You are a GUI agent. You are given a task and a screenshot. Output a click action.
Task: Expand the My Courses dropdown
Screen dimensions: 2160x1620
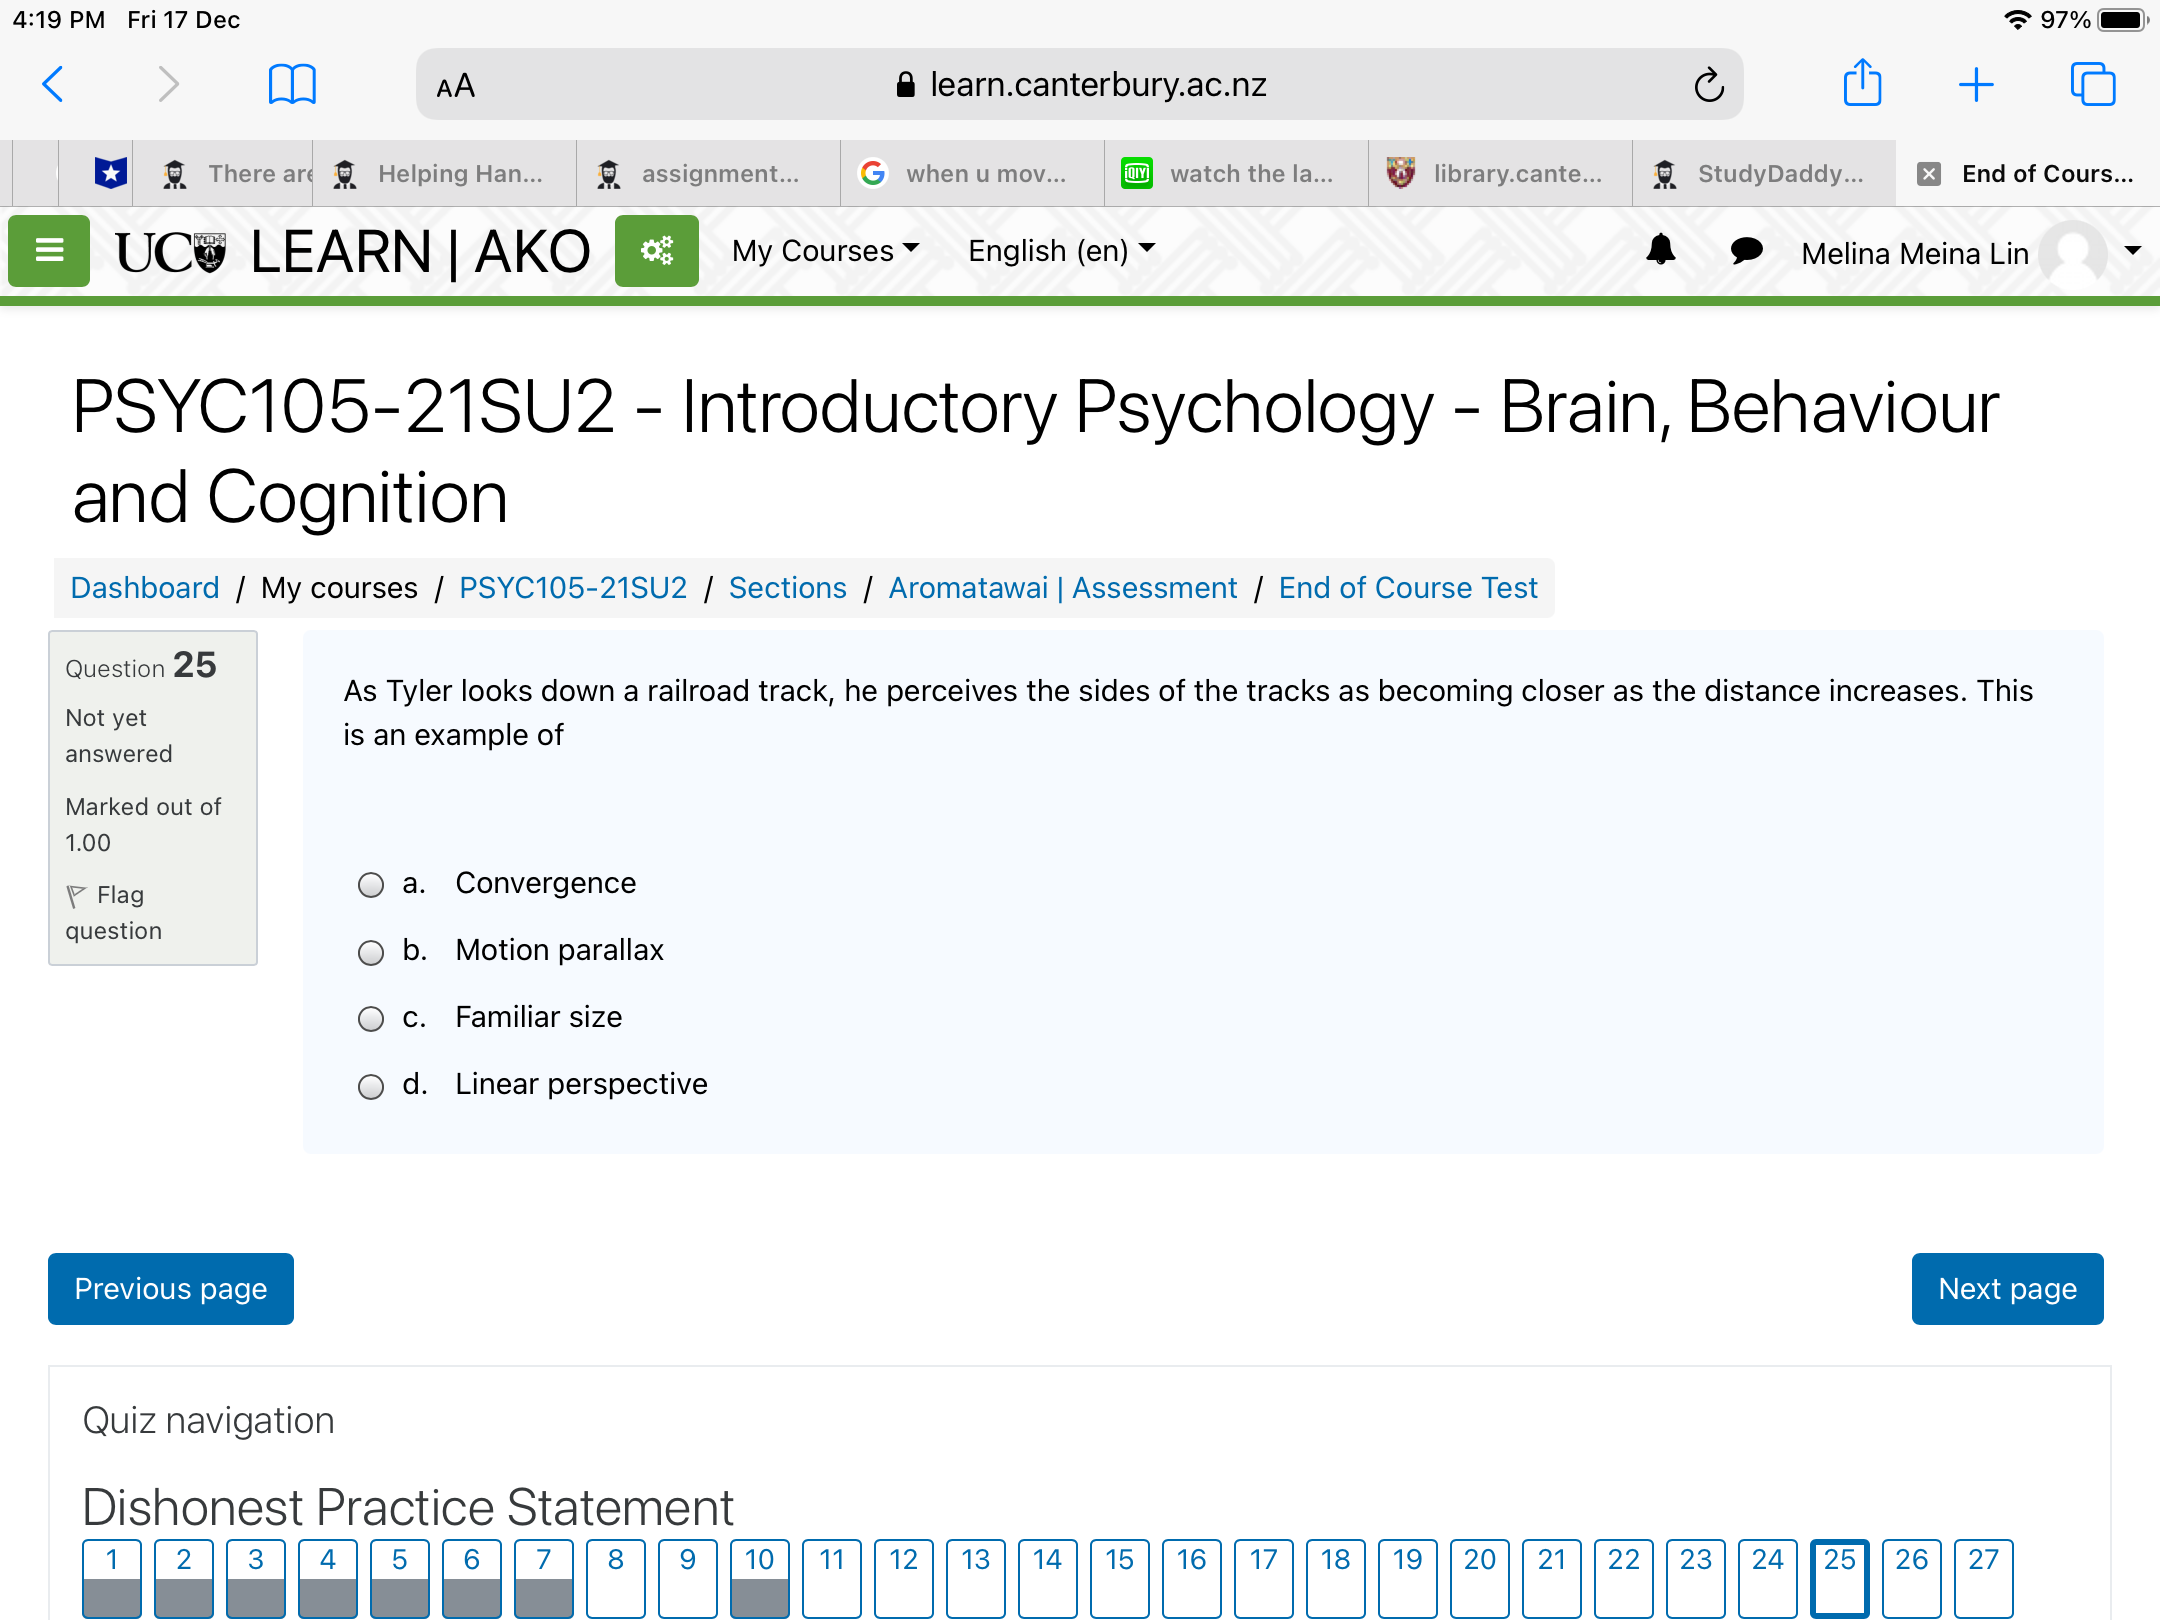825,250
